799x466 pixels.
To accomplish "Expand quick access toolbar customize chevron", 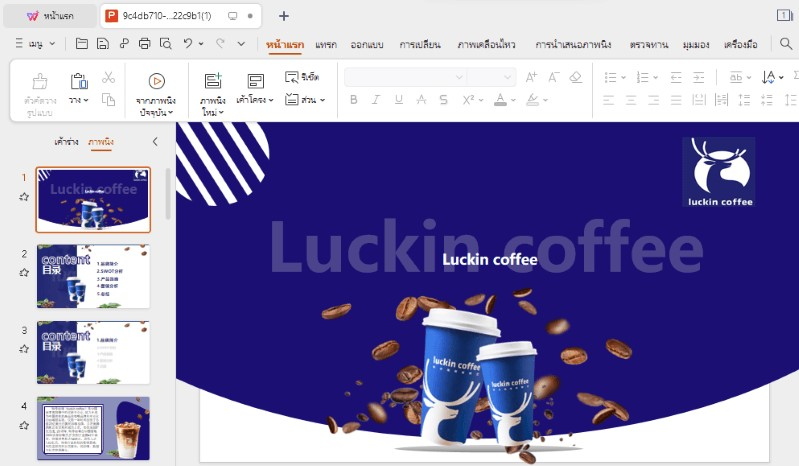I will (x=241, y=44).
